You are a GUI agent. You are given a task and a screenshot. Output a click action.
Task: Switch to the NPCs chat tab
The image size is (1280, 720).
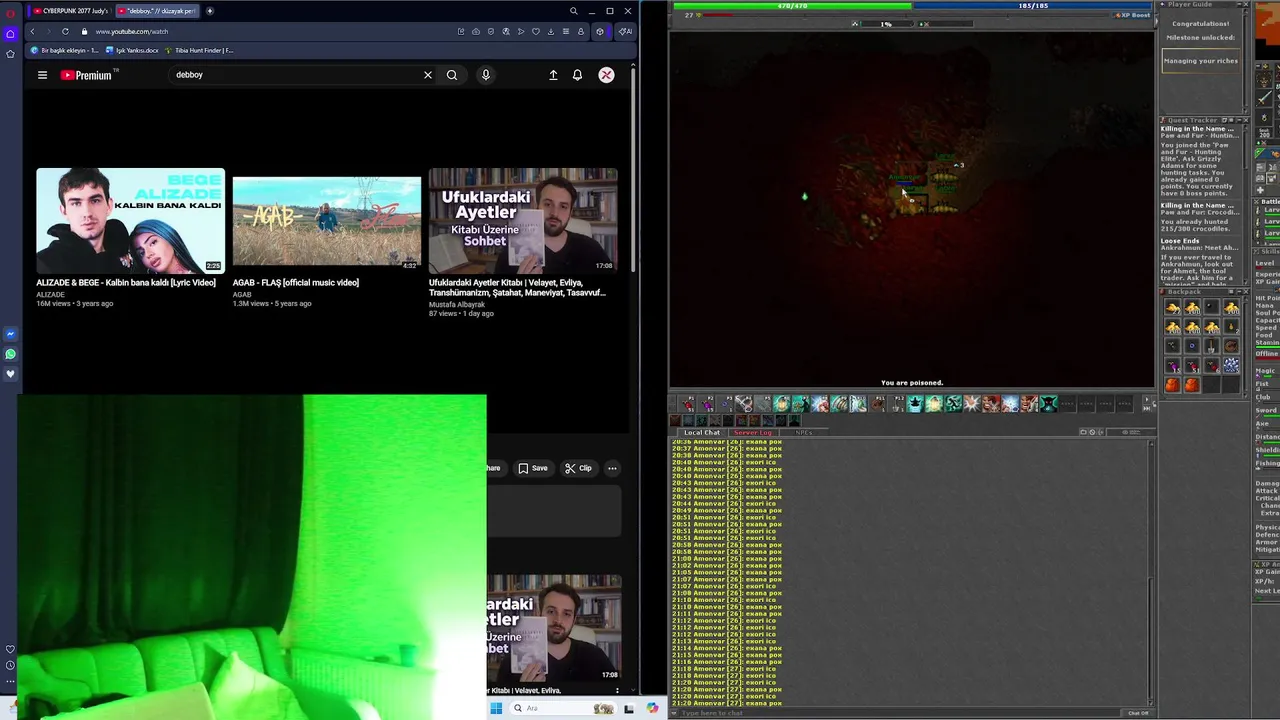coord(803,432)
